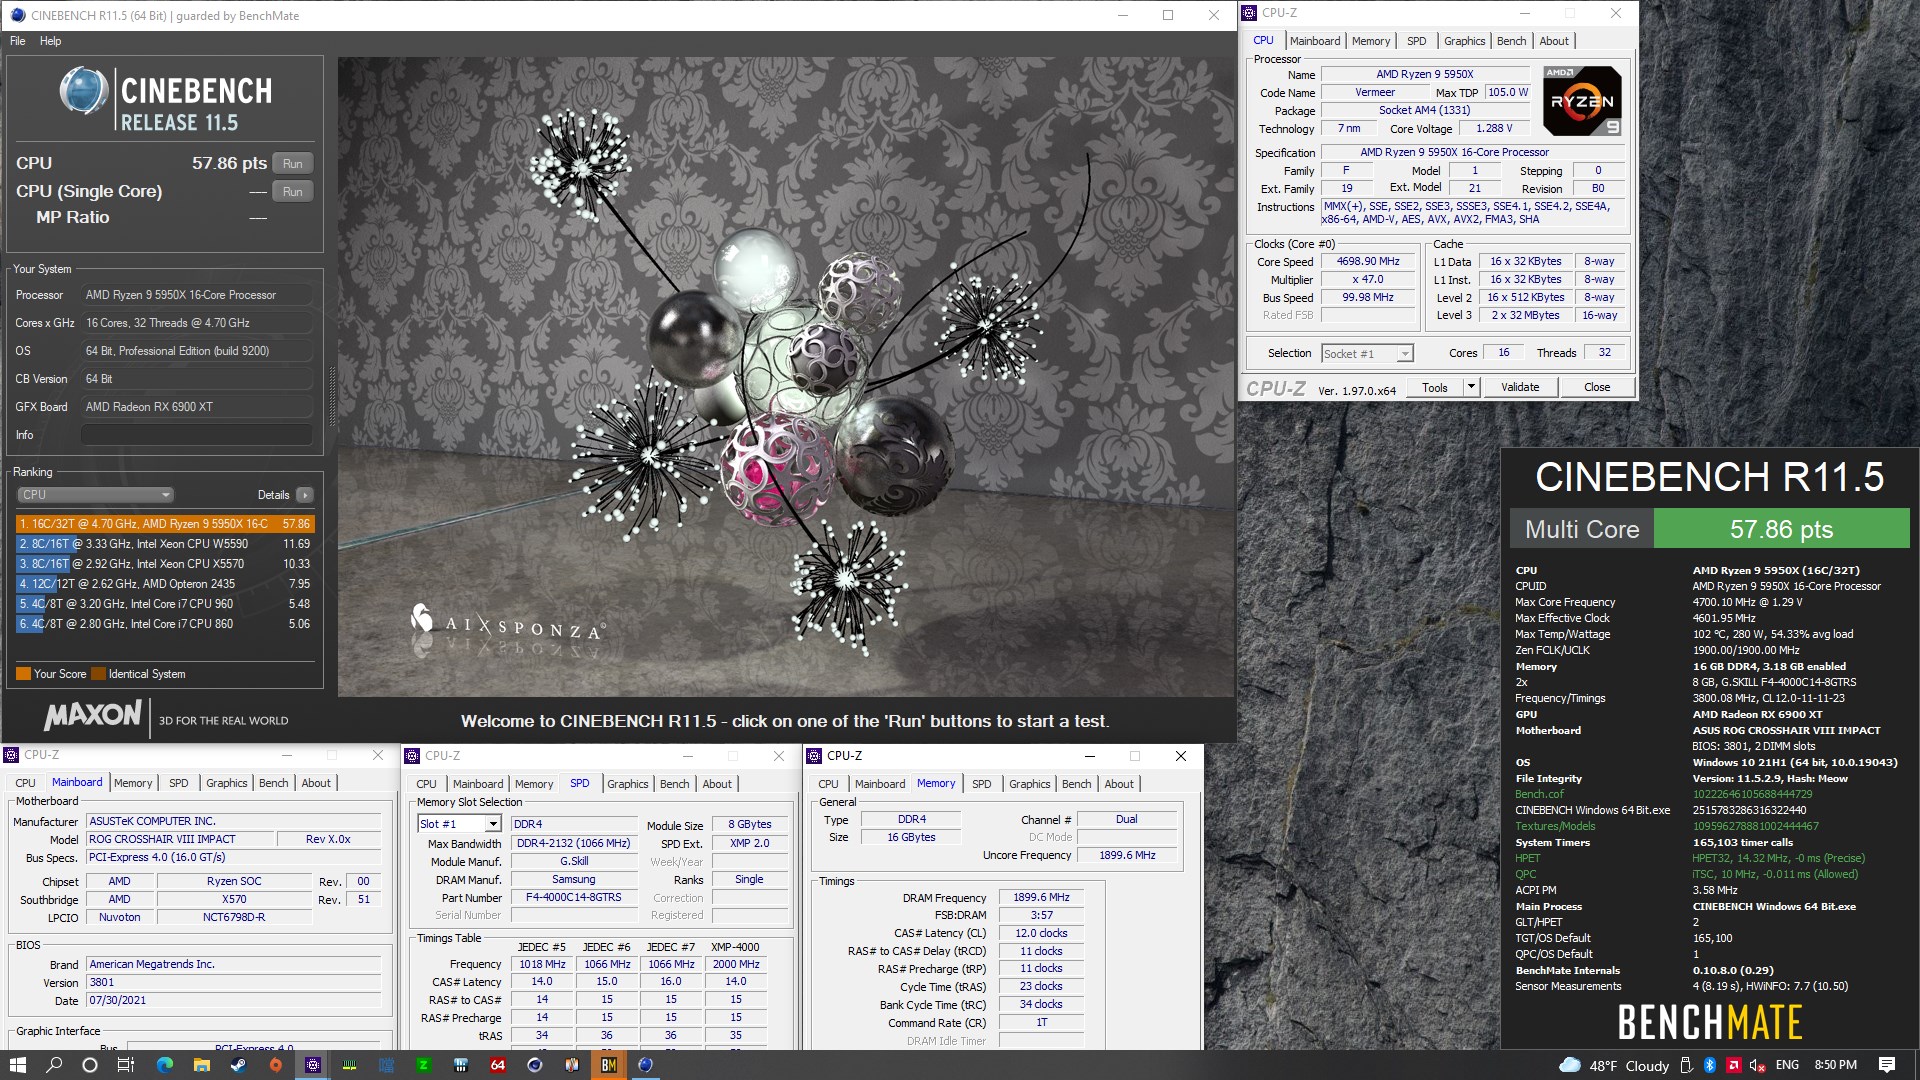
Task: Open About tab in CPU-Z Memory window
Action: (1119, 784)
